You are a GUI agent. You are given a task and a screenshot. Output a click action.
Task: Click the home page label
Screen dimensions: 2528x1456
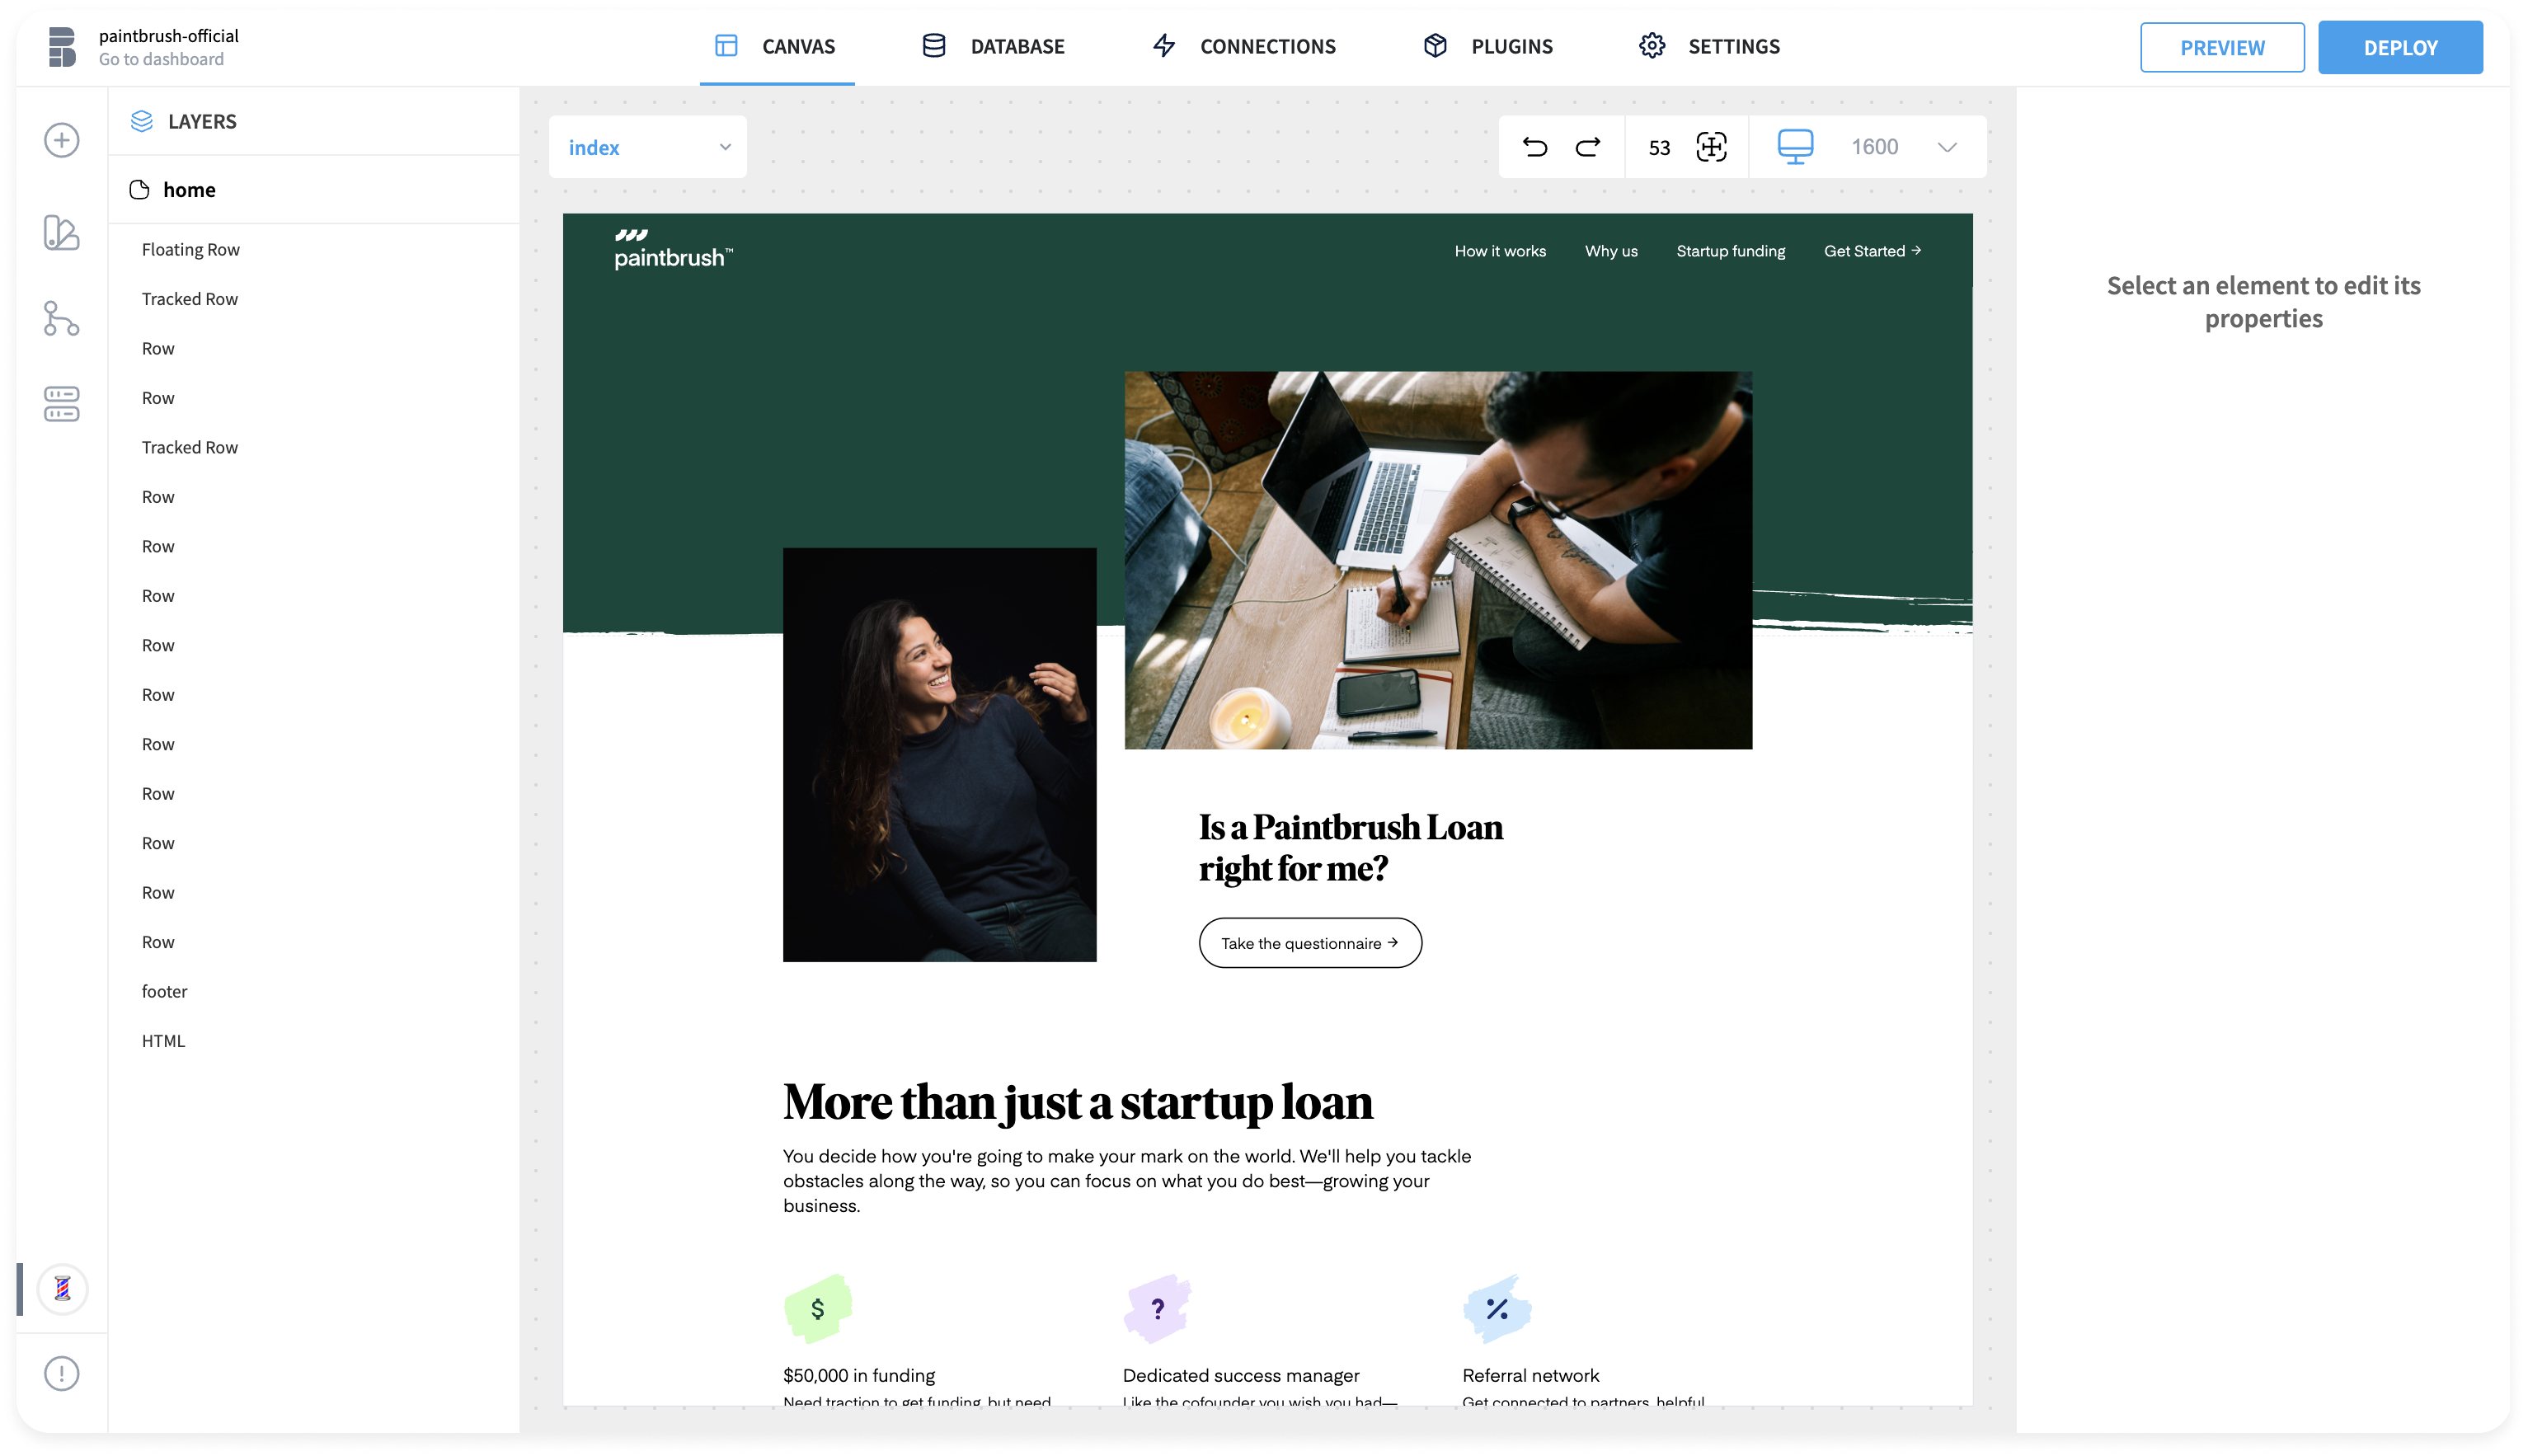190,189
